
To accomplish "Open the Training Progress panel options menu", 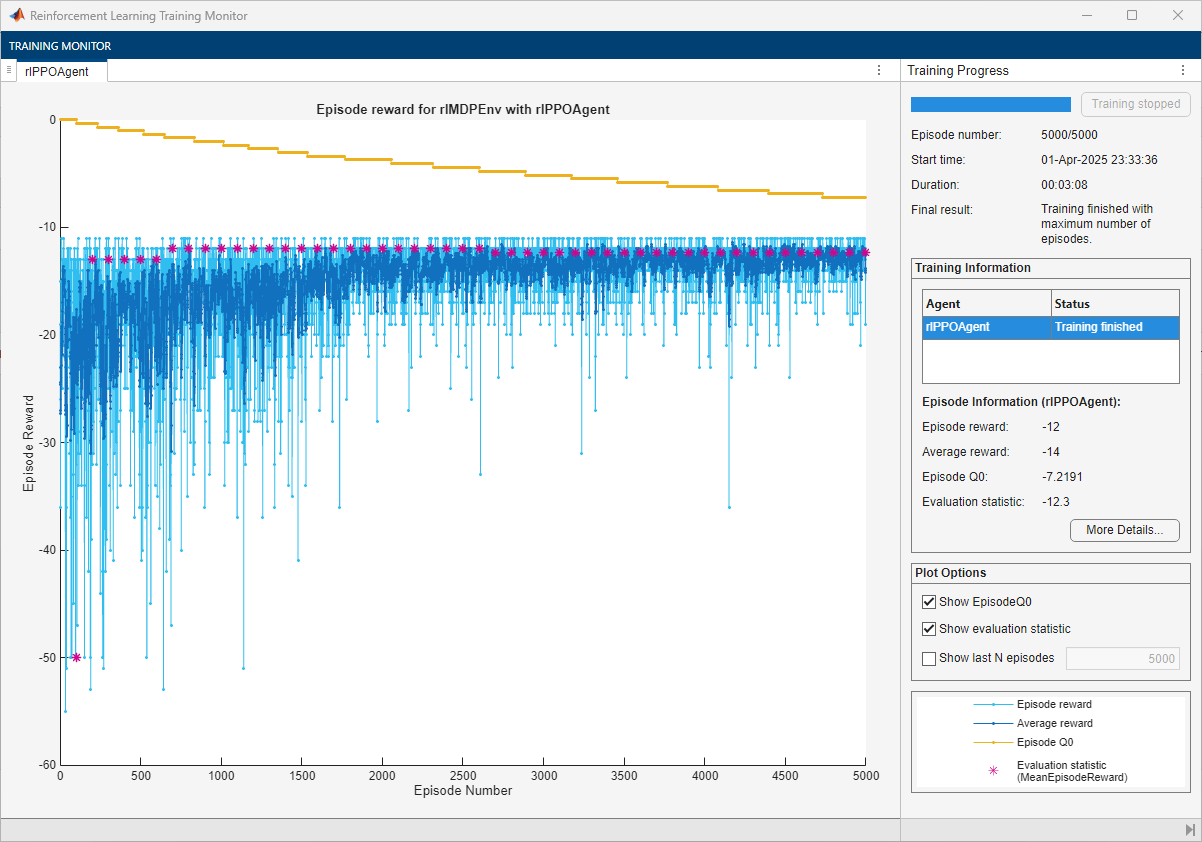I will (x=1183, y=70).
